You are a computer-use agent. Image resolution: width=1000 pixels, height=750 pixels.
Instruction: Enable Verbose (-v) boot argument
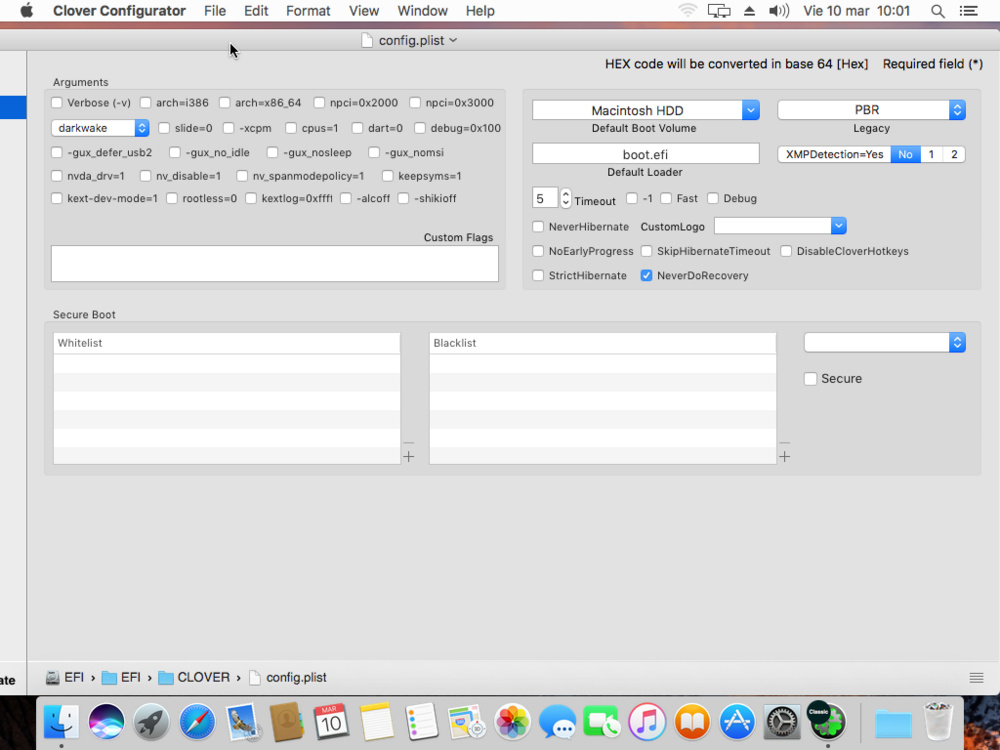[57, 103]
